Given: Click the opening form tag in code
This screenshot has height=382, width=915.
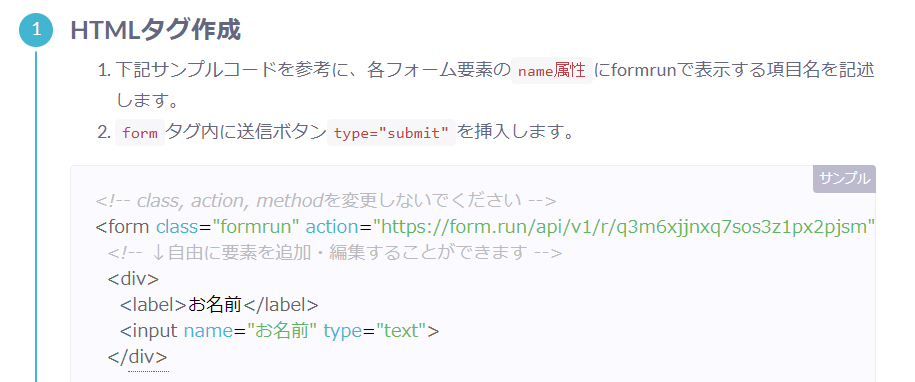Looking at the screenshot, I should pos(123,226).
